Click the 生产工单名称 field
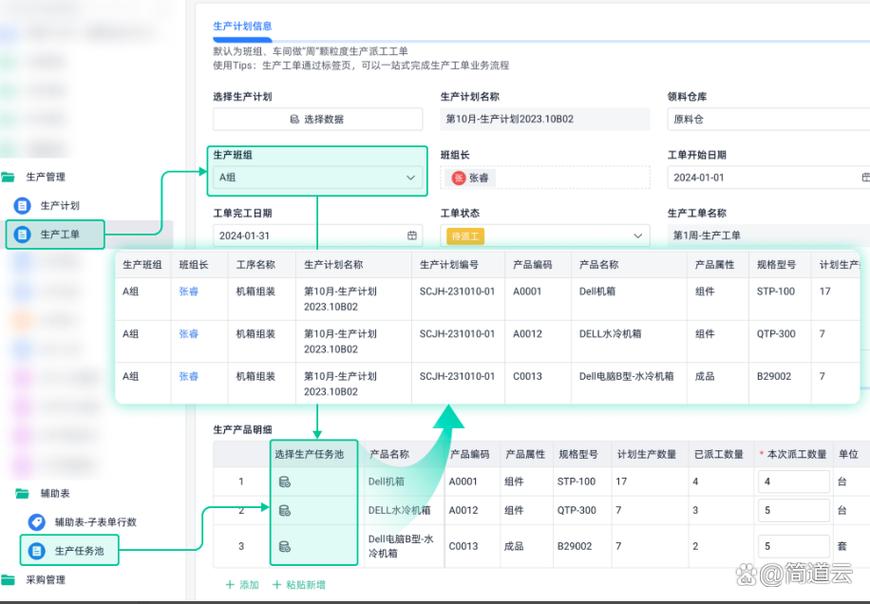Screen dimensions: 870x604 768,235
